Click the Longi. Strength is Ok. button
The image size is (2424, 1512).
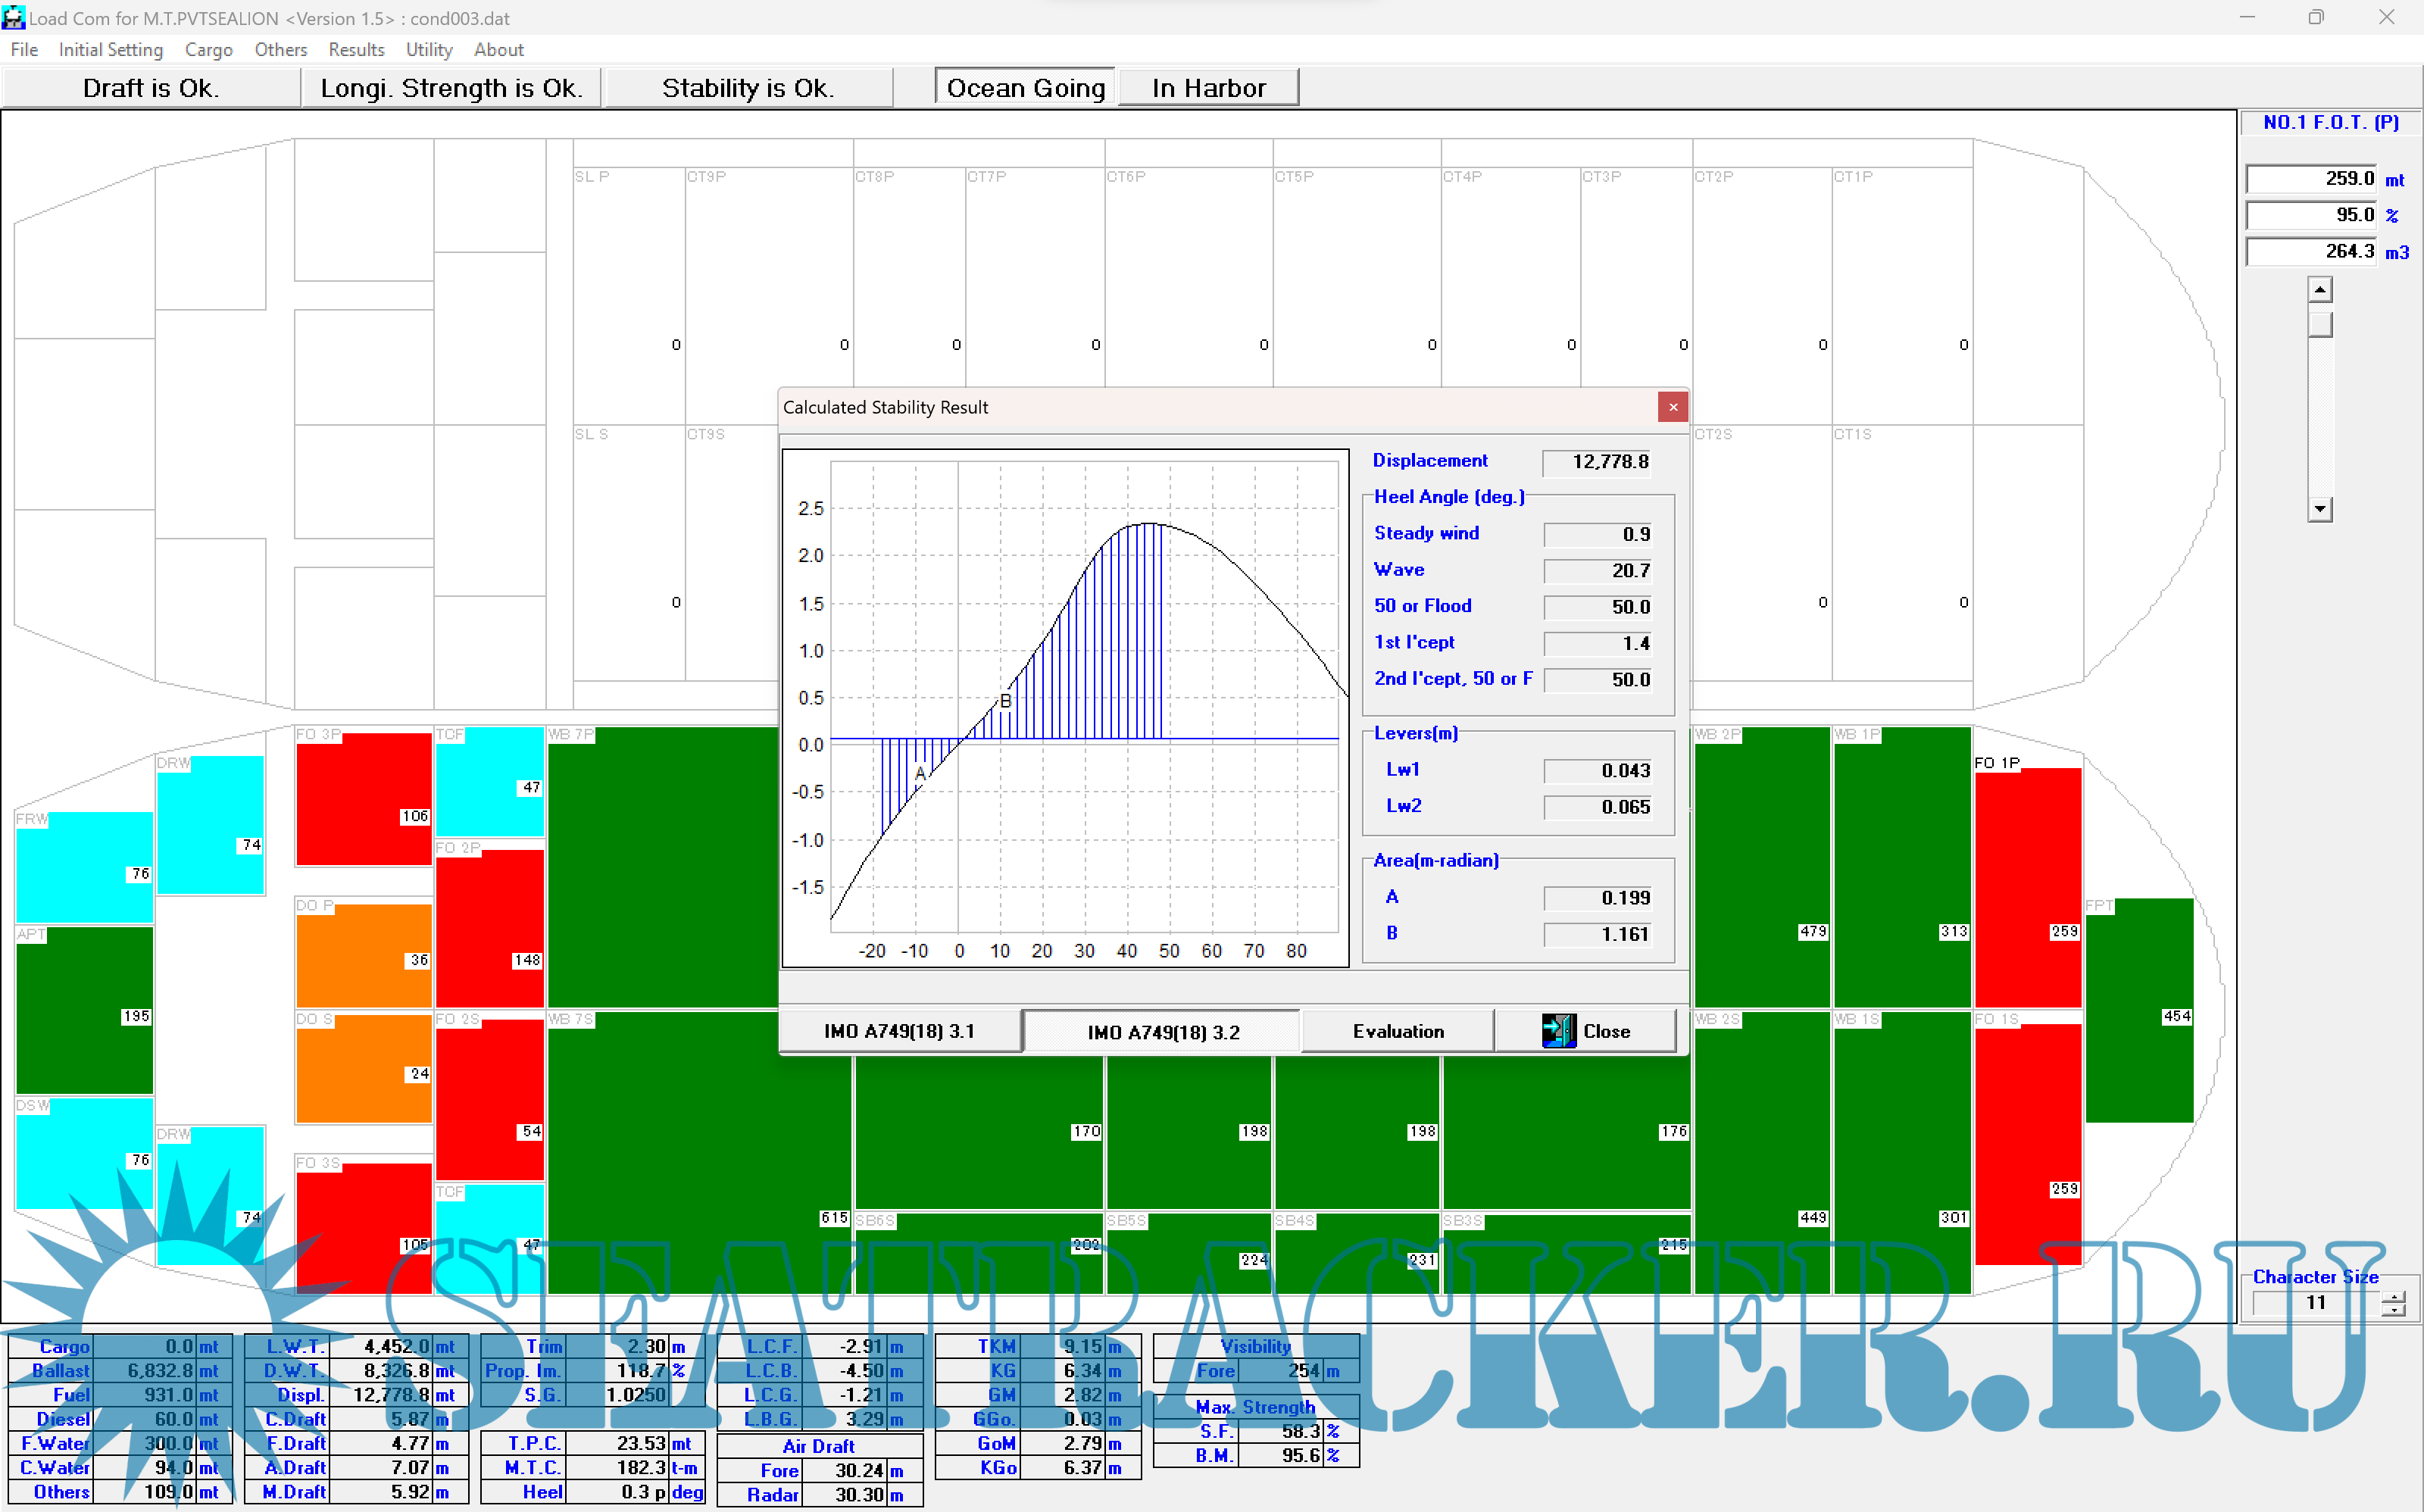coord(450,88)
